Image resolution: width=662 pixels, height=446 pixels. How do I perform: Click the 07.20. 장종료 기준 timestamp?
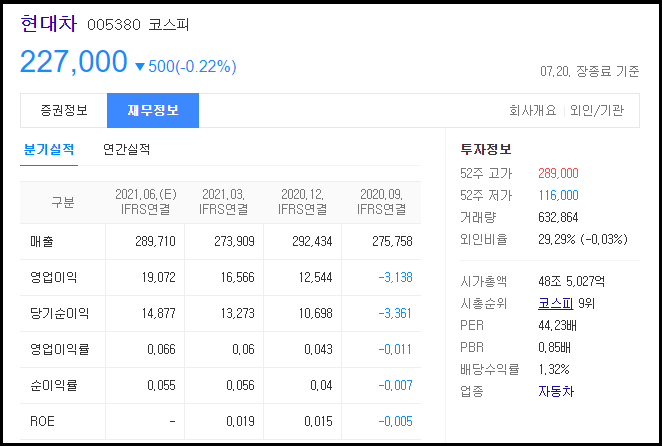589,71
